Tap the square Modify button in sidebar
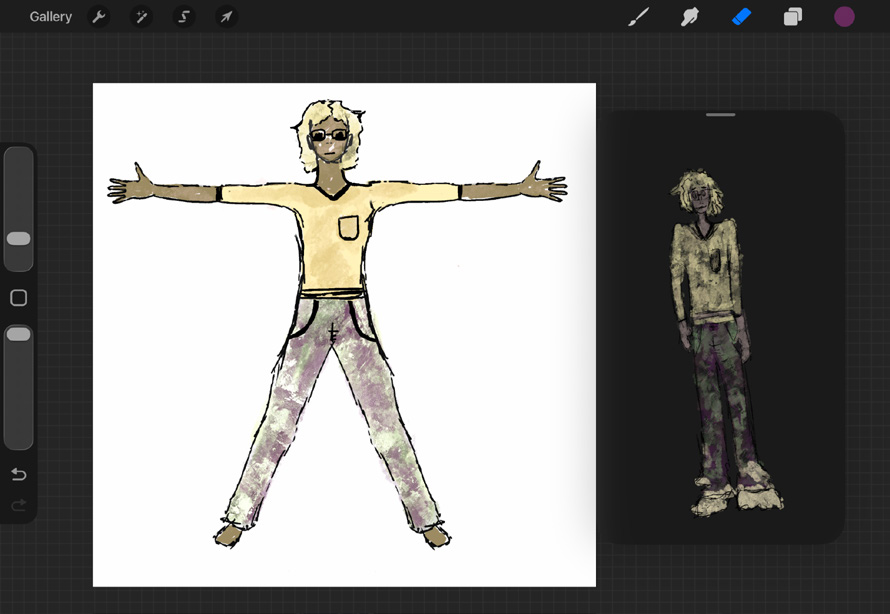 (x=19, y=298)
